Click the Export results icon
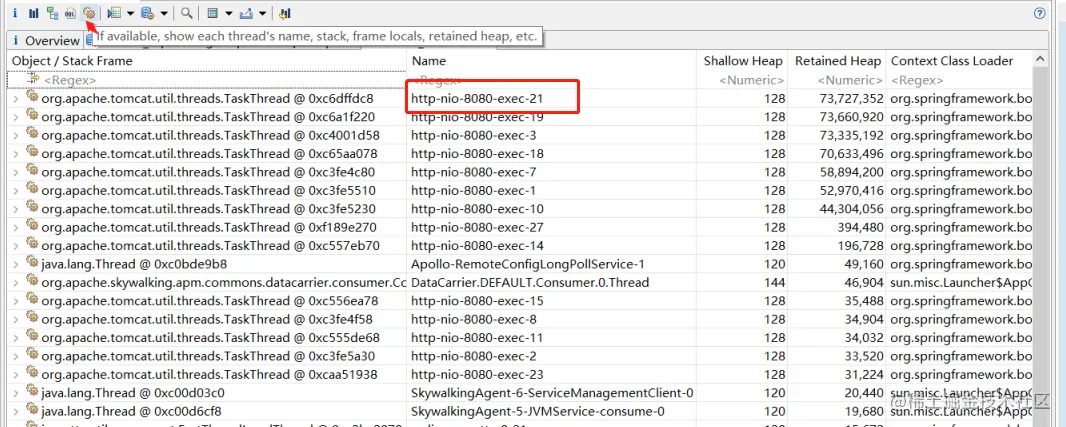1066x427 pixels. pos(246,13)
